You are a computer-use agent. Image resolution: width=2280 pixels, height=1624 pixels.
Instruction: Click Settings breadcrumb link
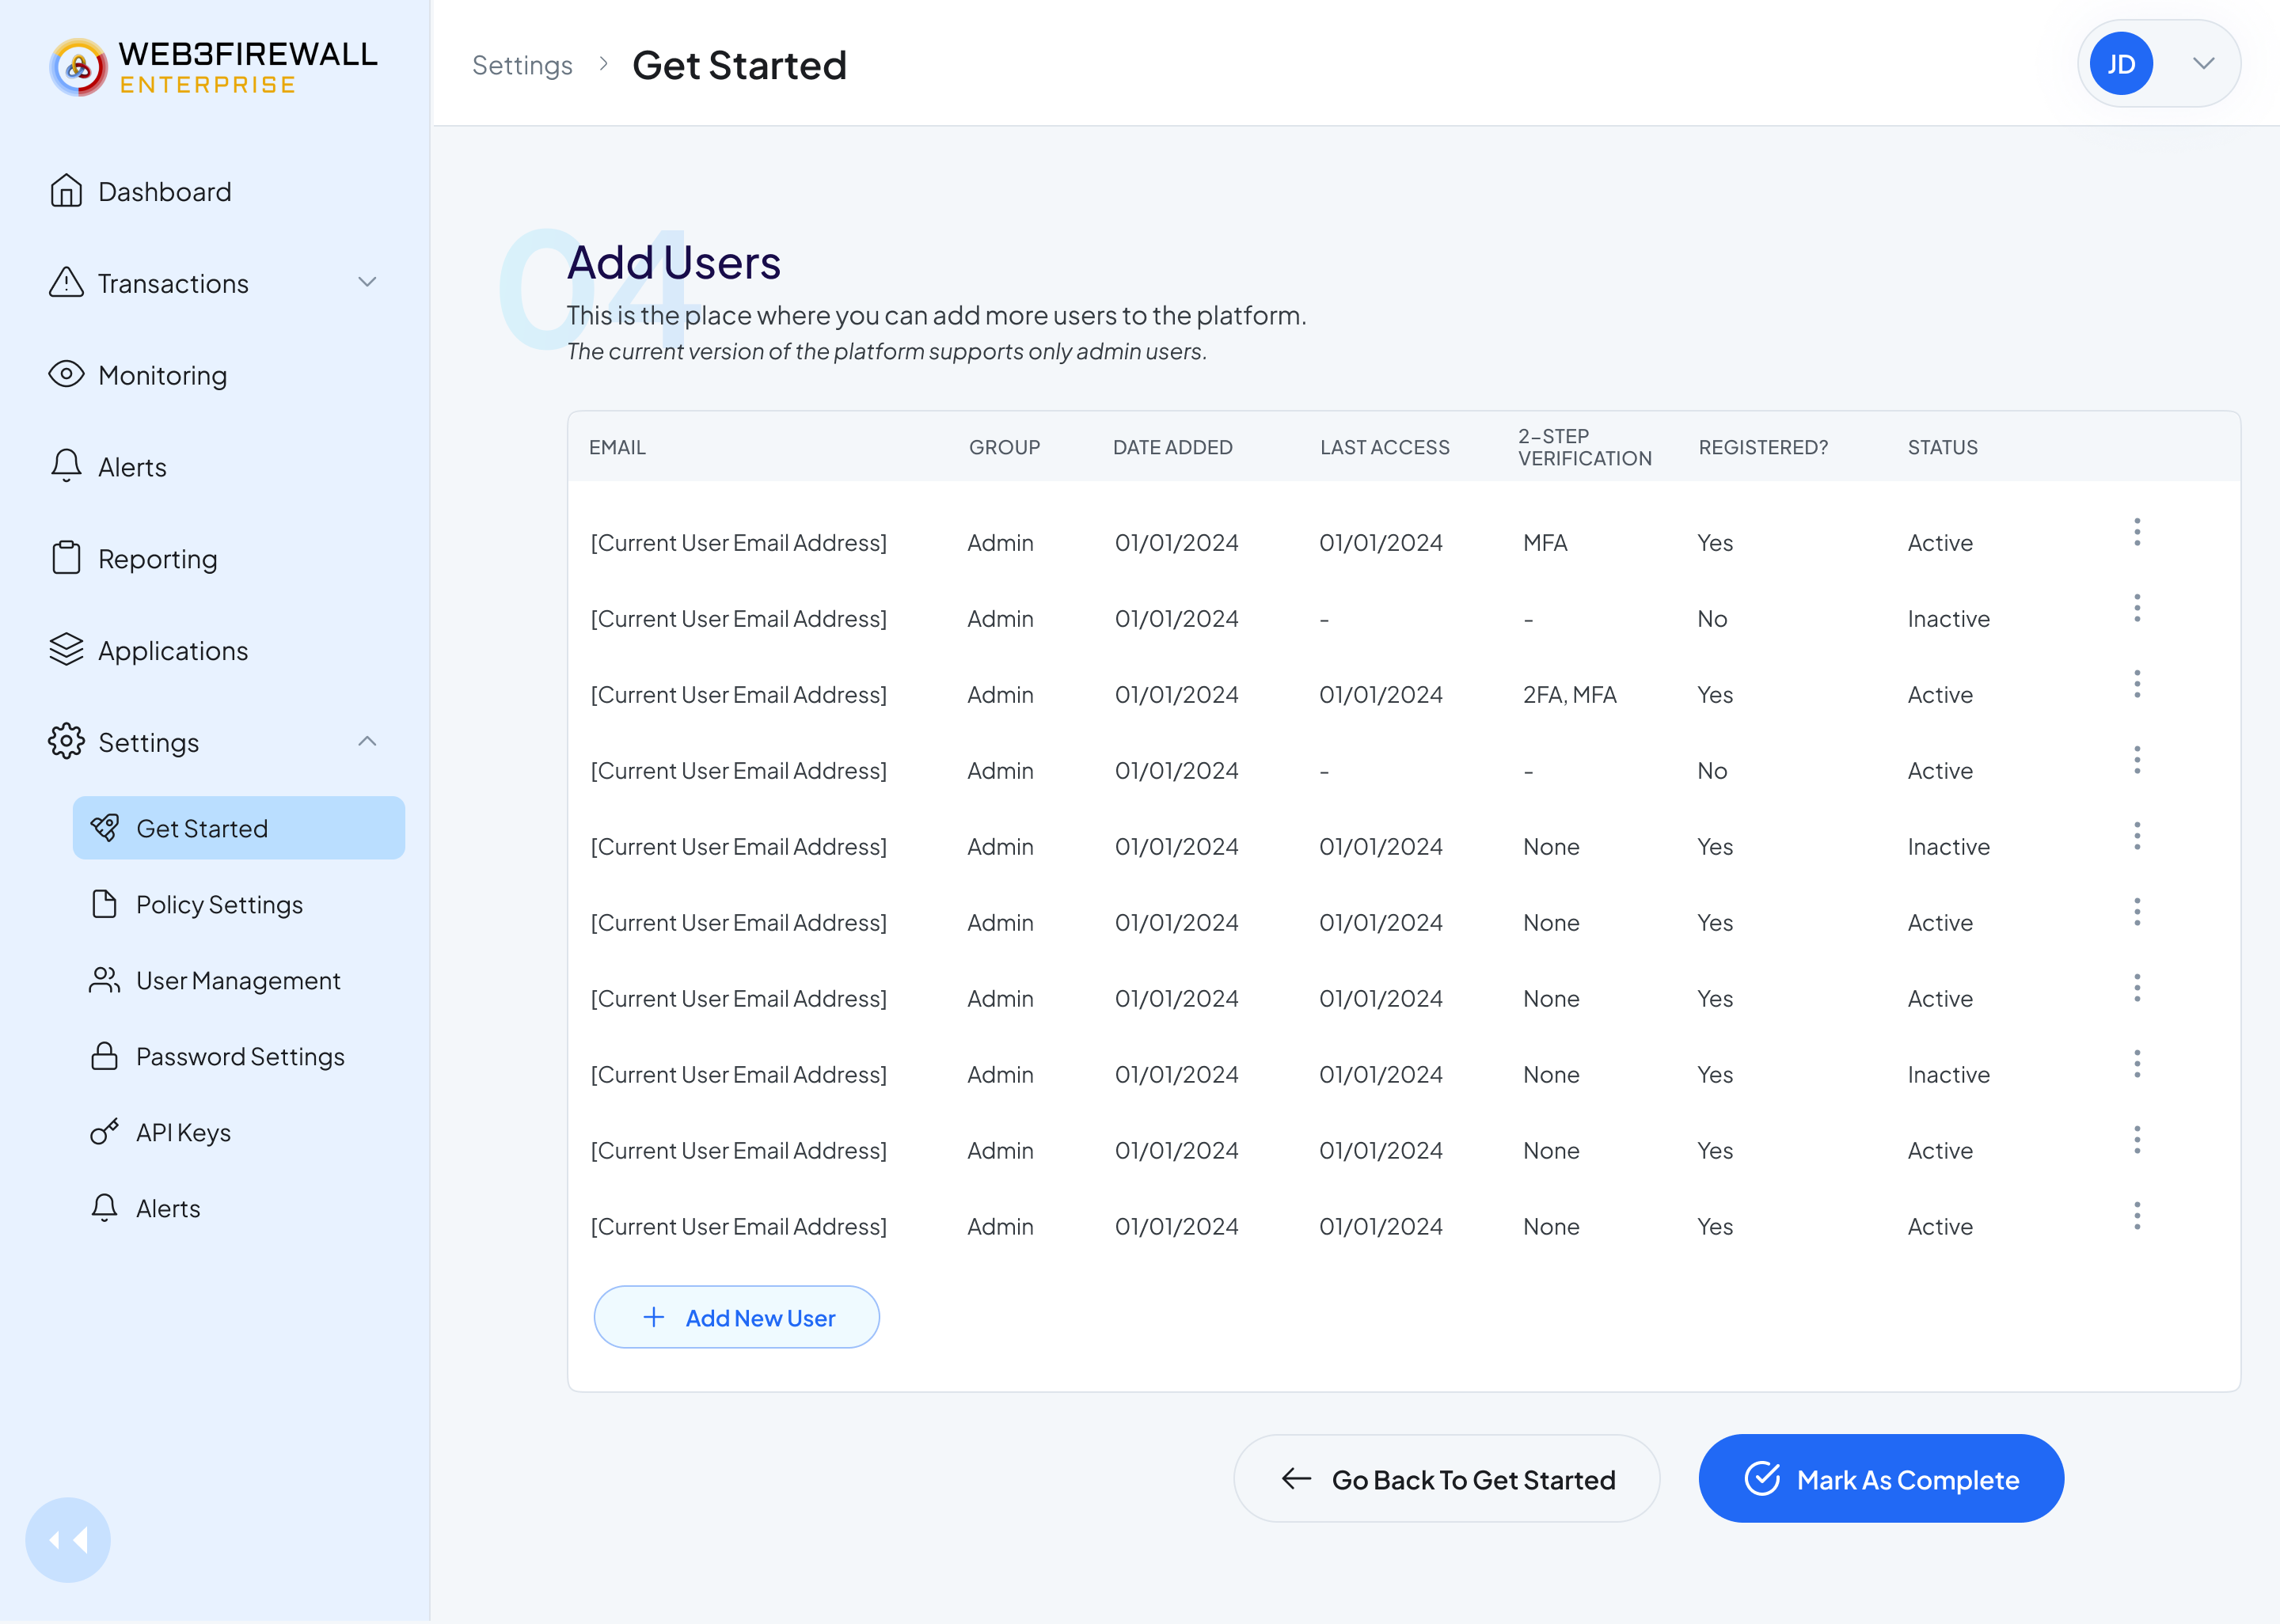tap(522, 65)
